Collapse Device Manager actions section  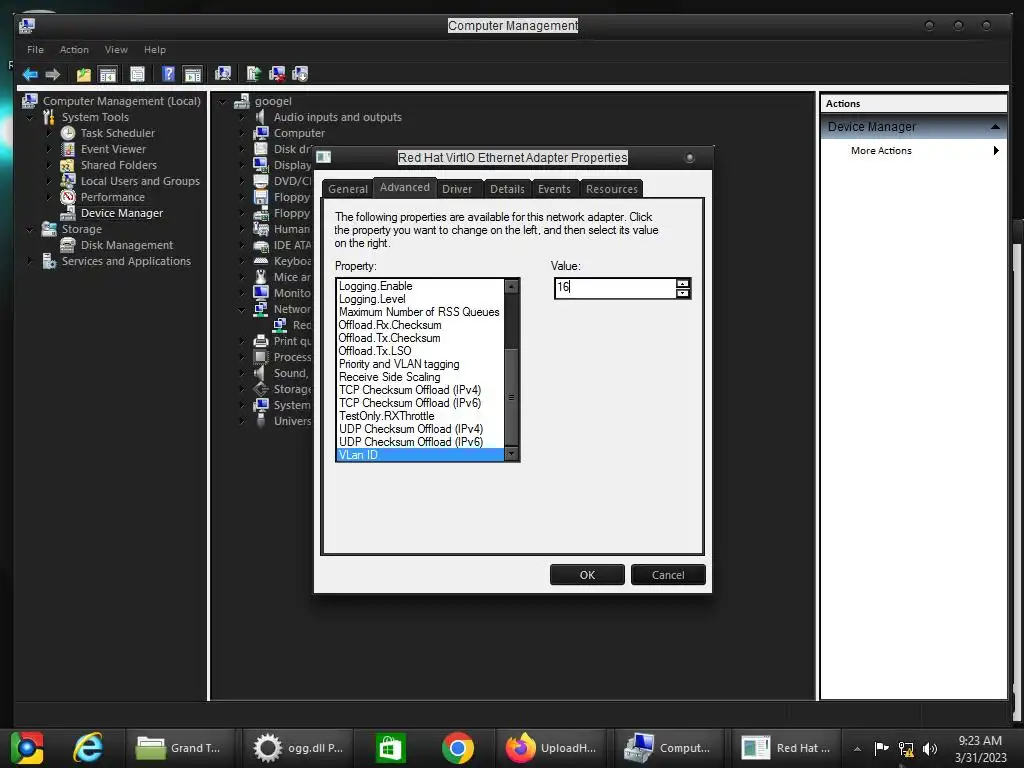point(995,127)
